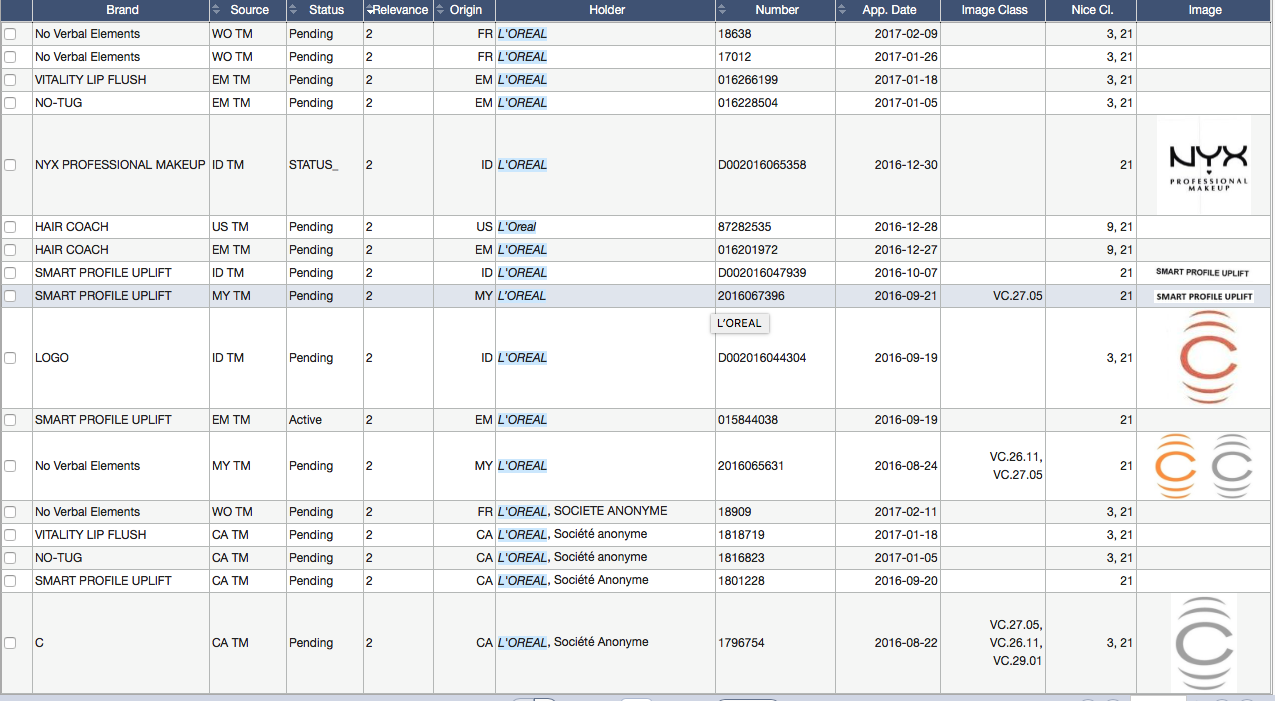Click the sort arrows in the Number column header

[723, 10]
